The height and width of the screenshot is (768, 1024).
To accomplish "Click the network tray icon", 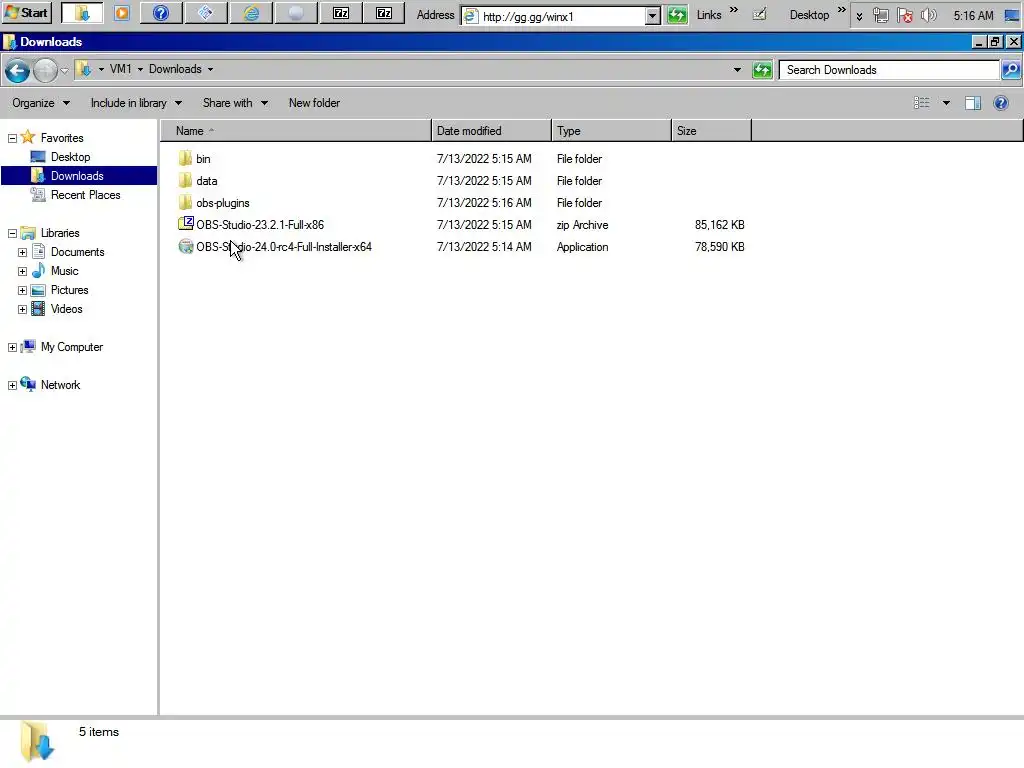I will tap(880, 15).
